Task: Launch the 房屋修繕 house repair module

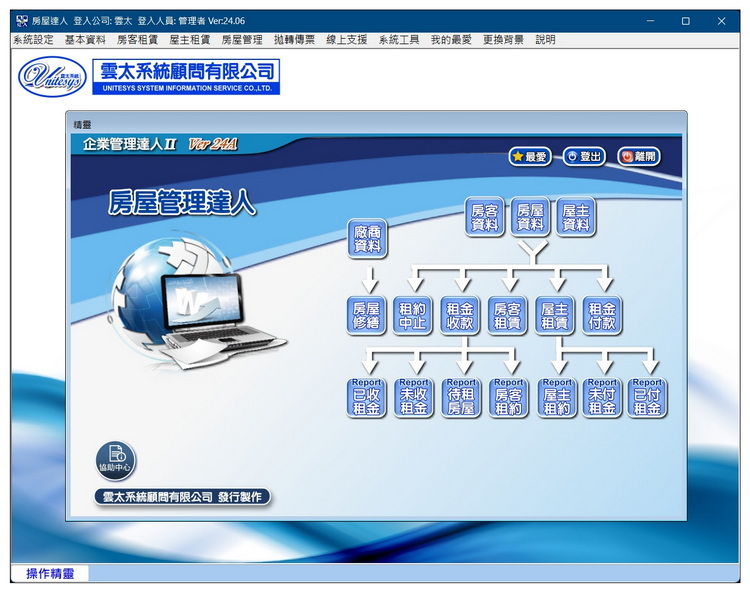Action: (x=367, y=315)
